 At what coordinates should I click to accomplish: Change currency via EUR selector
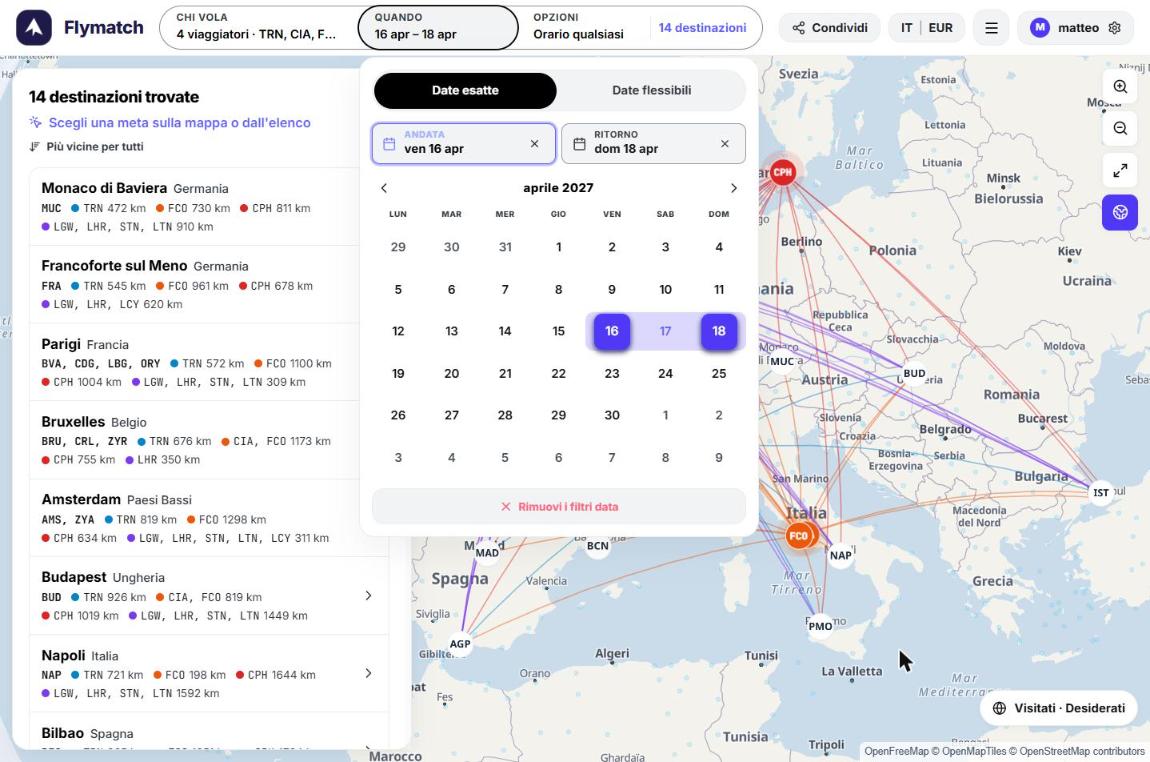click(940, 28)
